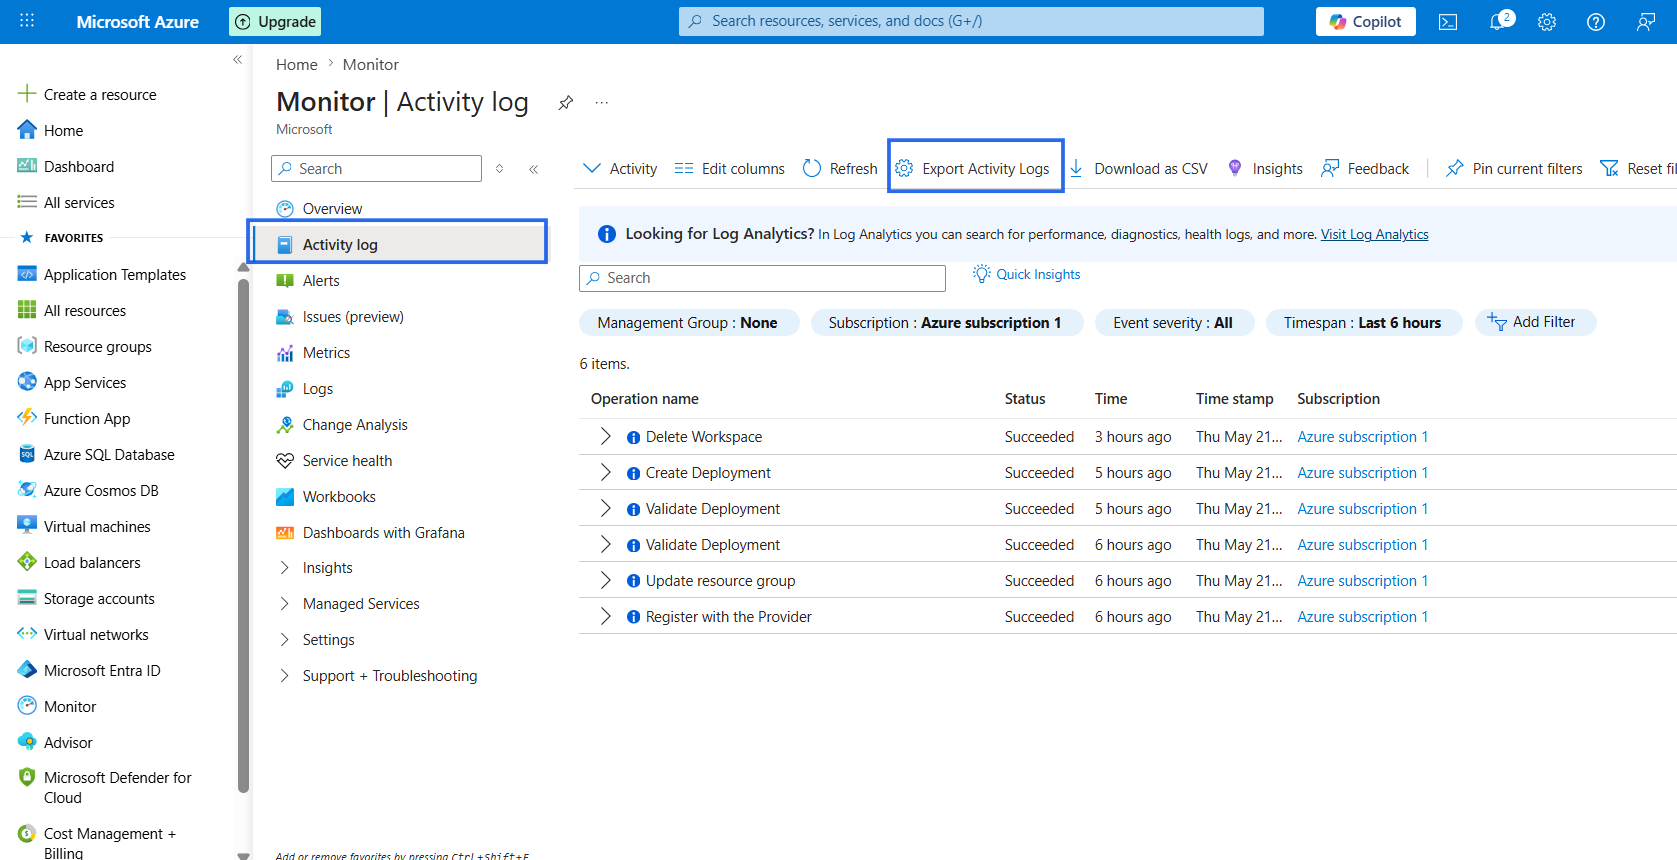This screenshot has height=860, width=1677.
Task: Select Alerts in Monitor menu
Action: 321,281
